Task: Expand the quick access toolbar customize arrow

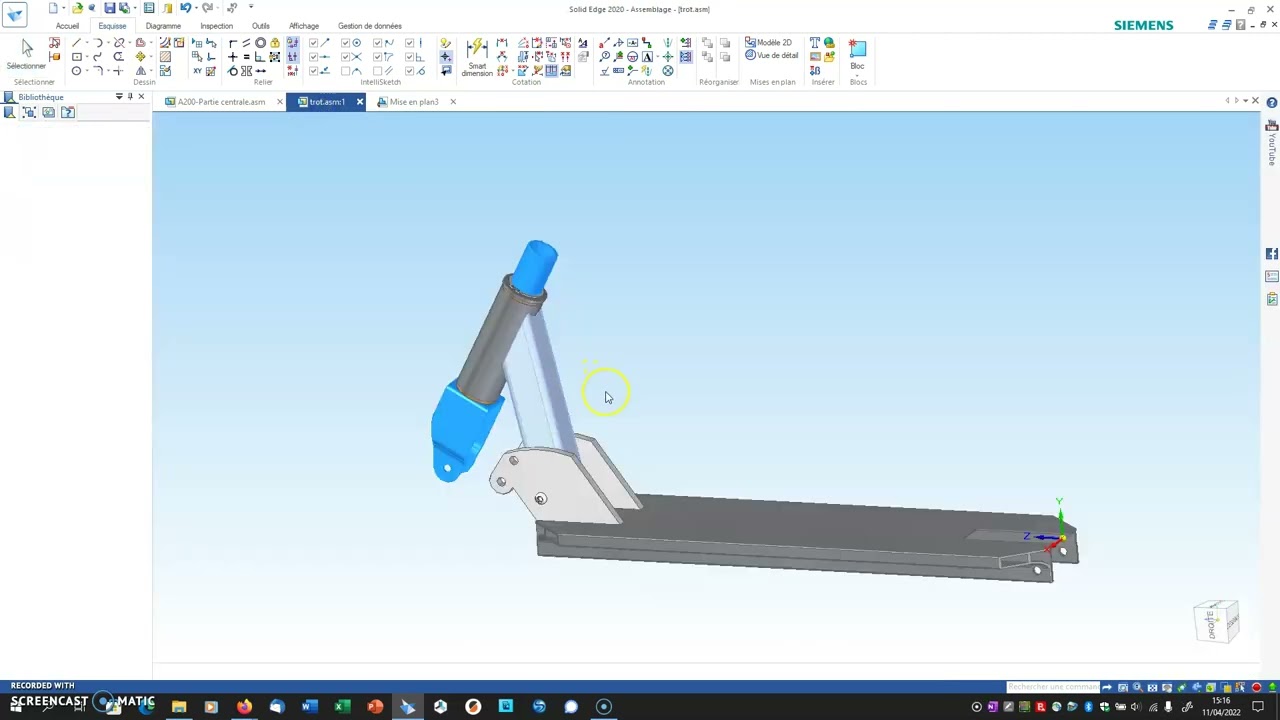Action: pyautogui.click(x=251, y=6)
